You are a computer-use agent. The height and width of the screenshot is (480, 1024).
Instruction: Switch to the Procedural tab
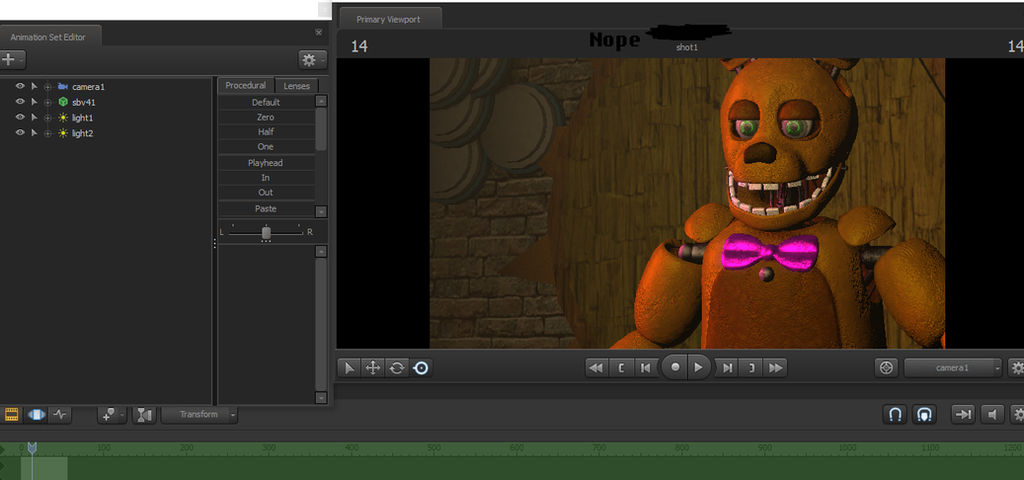pos(246,86)
